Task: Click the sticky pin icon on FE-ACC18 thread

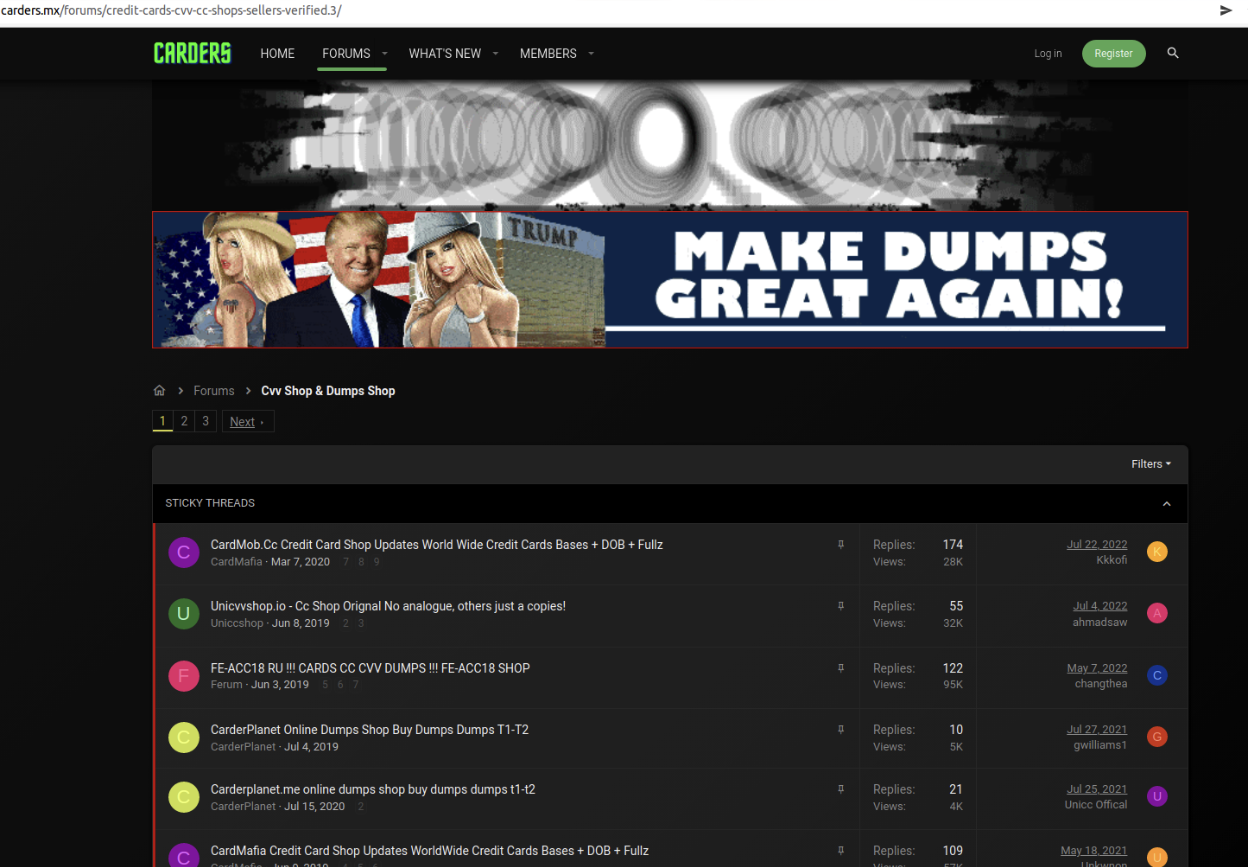Action: pos(841,668)
